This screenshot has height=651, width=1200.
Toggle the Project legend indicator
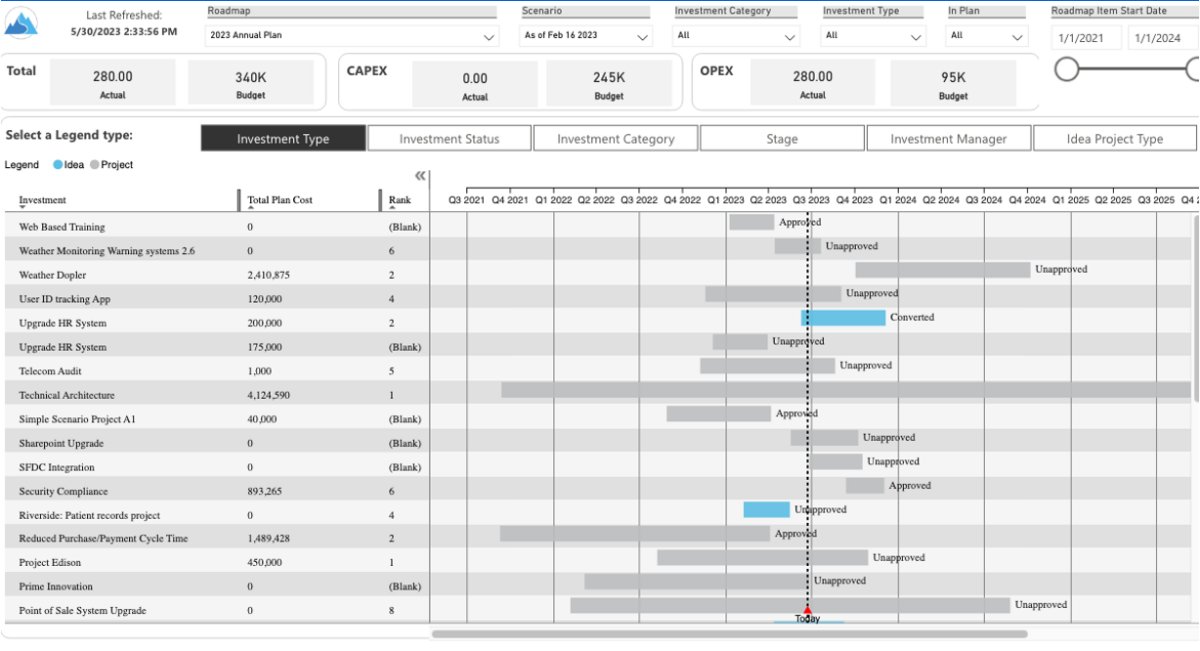click(96, 164)
